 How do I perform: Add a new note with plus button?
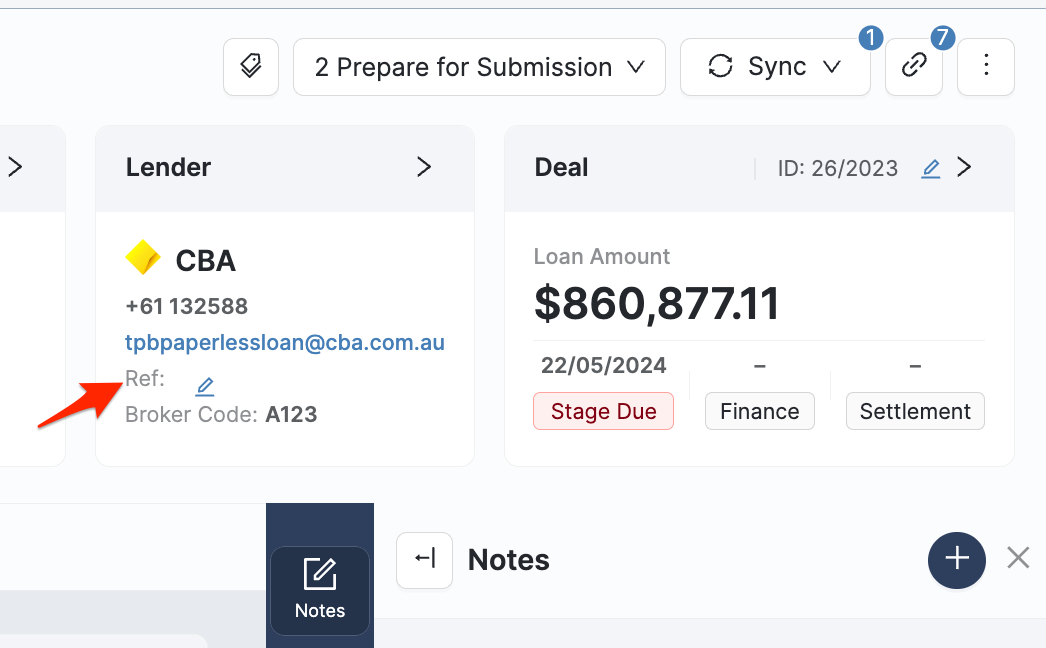[956, 558]
